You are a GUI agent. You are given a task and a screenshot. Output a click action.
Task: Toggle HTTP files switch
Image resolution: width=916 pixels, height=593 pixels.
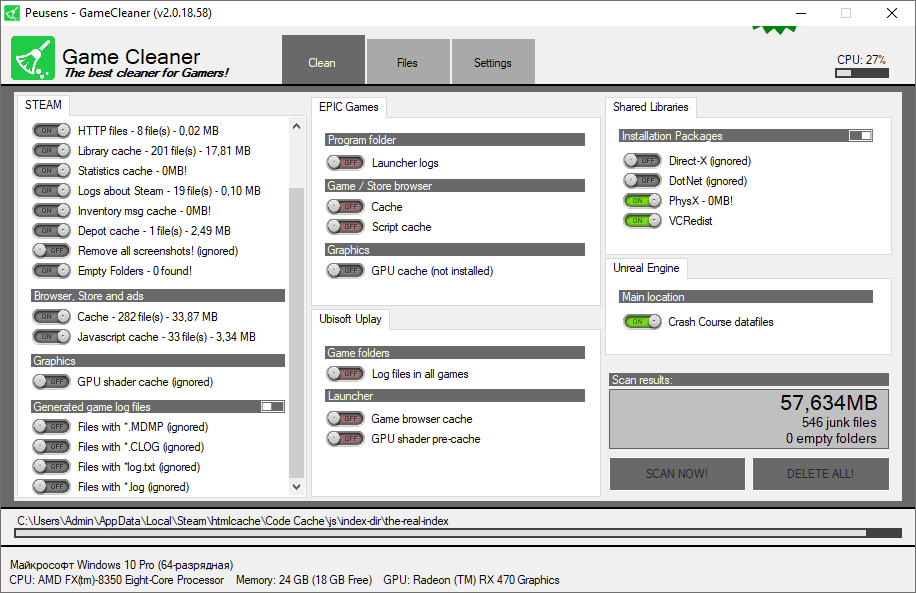(51, 131)
